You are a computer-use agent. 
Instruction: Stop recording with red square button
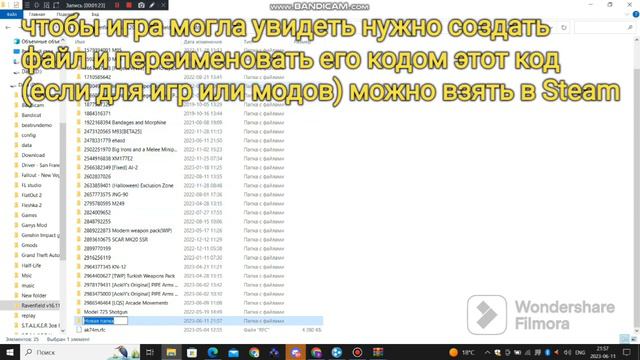(129, 5)
